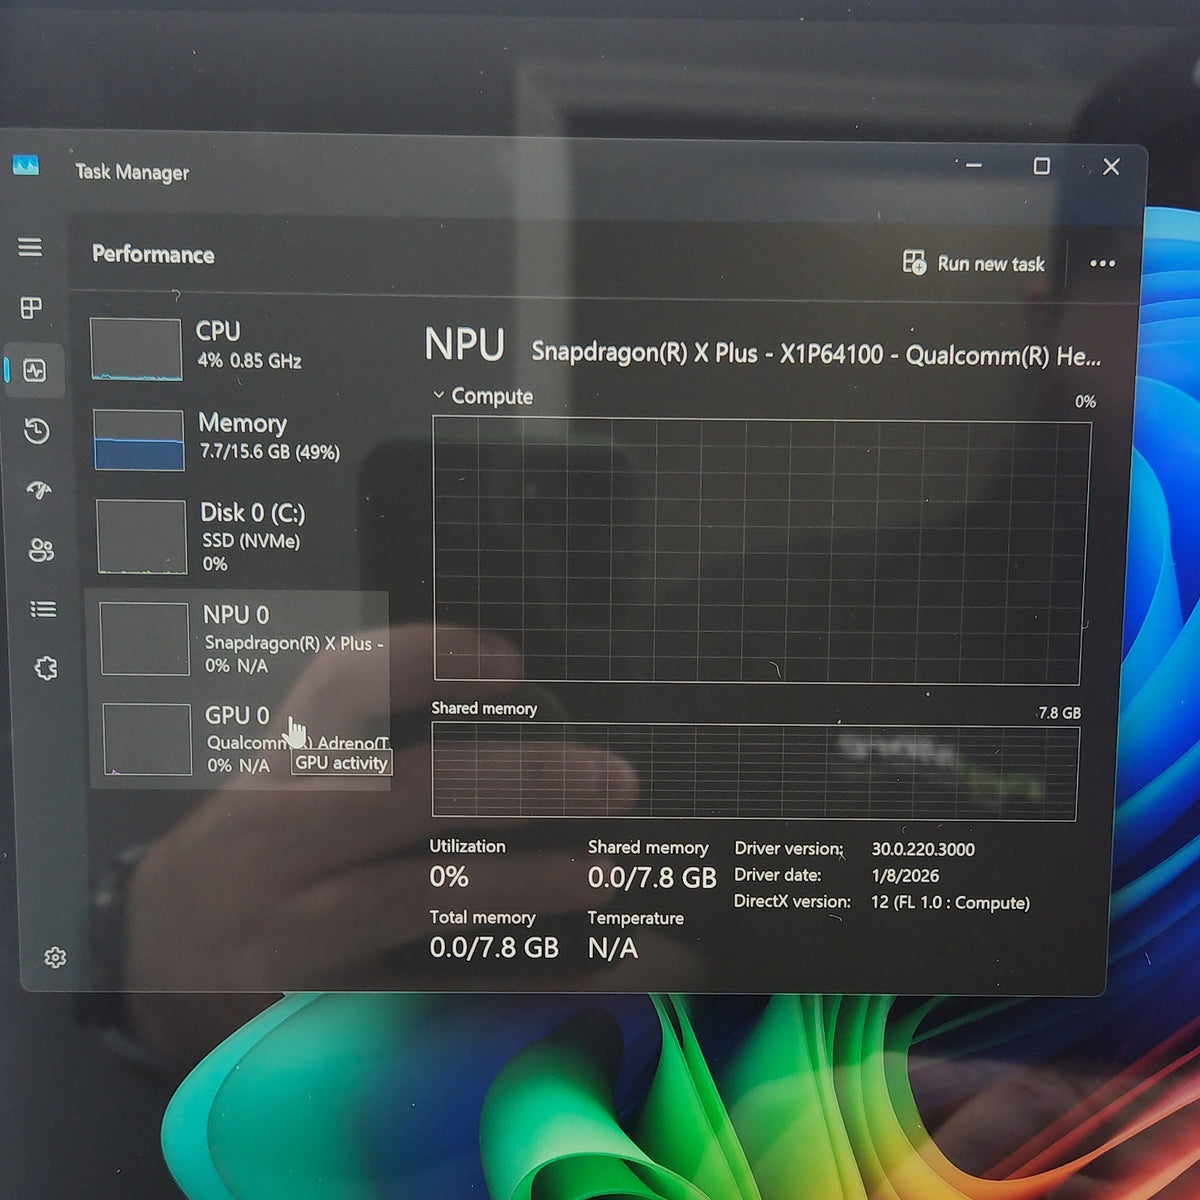Select the Performance page icon

[35, 371]
